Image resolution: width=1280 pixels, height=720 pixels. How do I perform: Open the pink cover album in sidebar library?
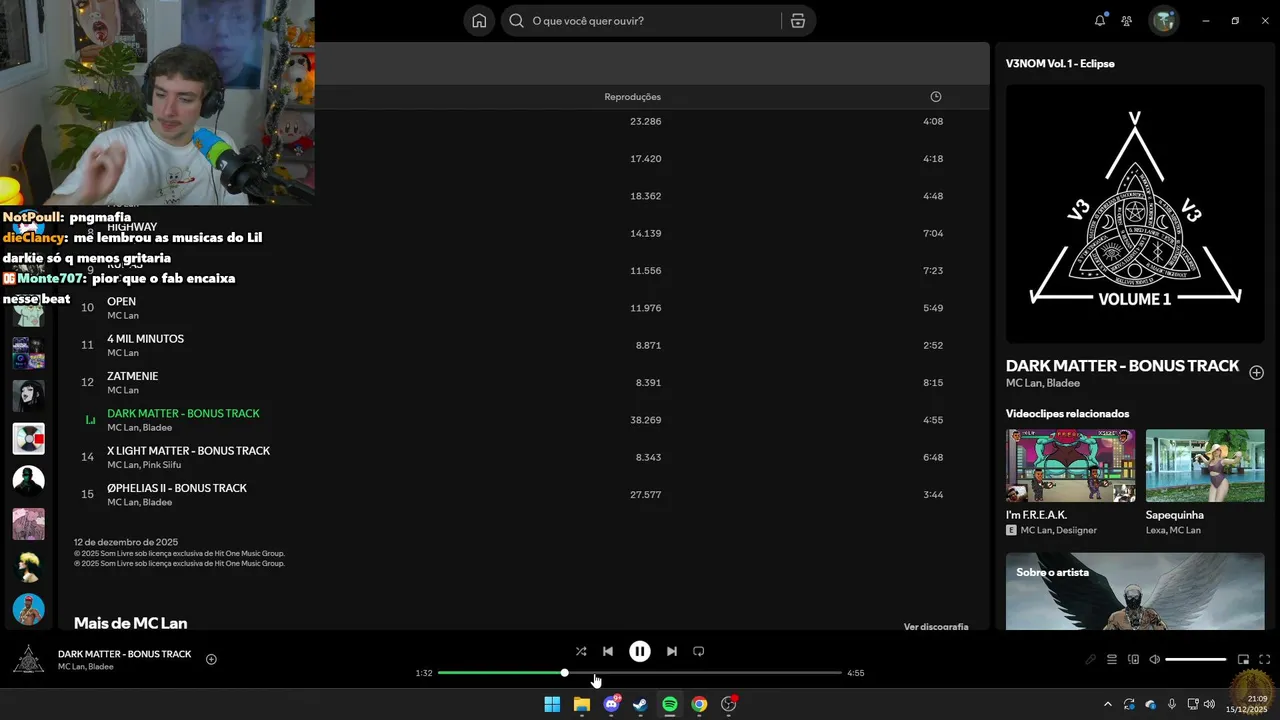[28, 524]
